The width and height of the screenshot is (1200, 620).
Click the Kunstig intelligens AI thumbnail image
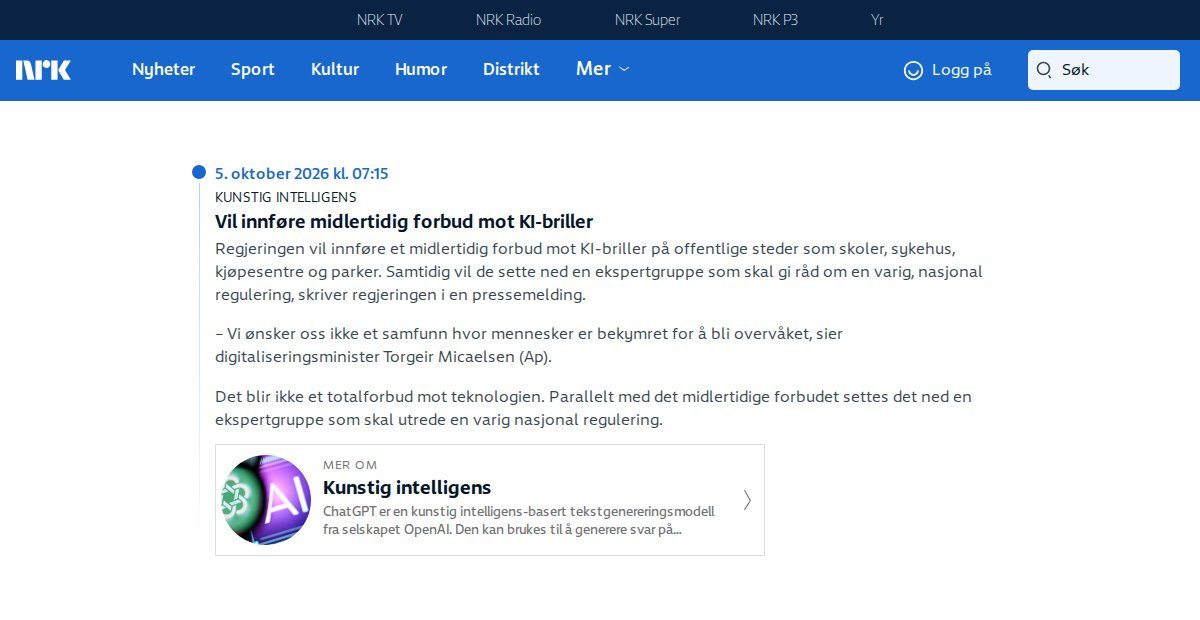(x=266, y=500)
